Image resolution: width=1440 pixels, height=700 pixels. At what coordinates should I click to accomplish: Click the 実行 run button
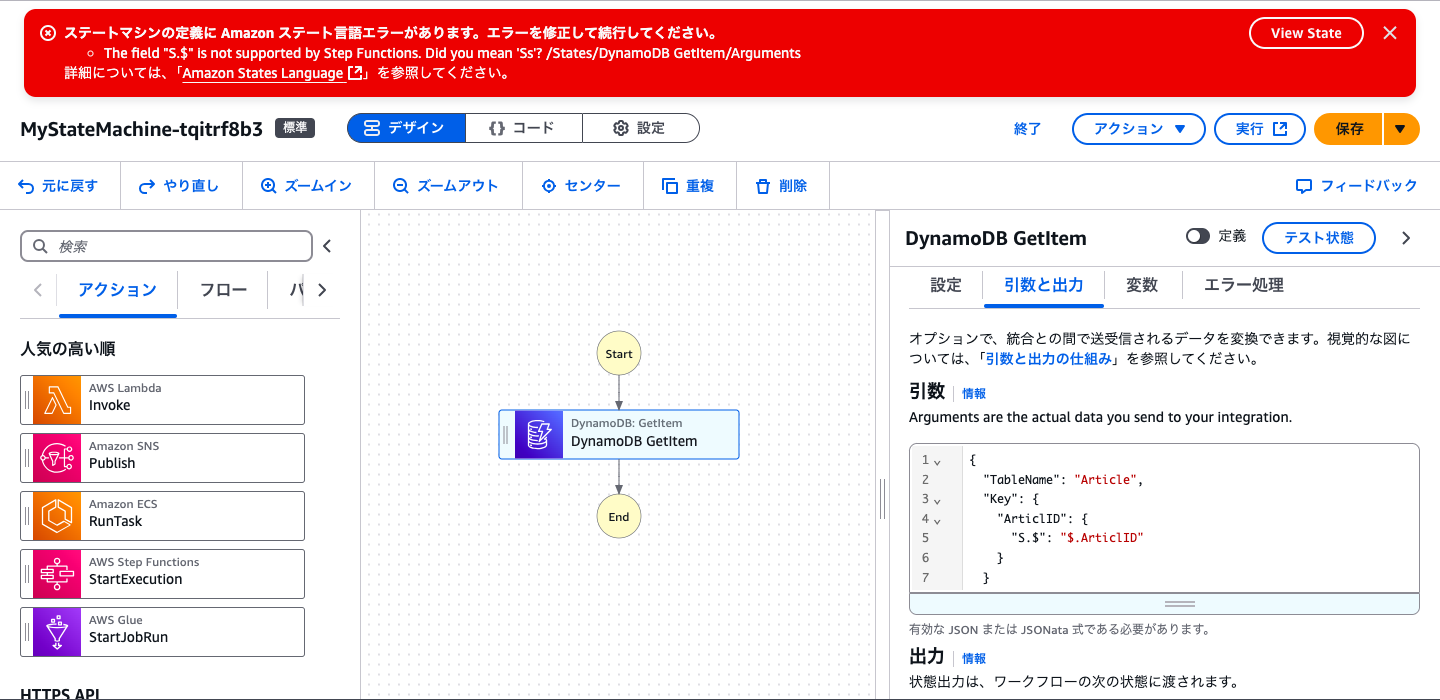1260,129
